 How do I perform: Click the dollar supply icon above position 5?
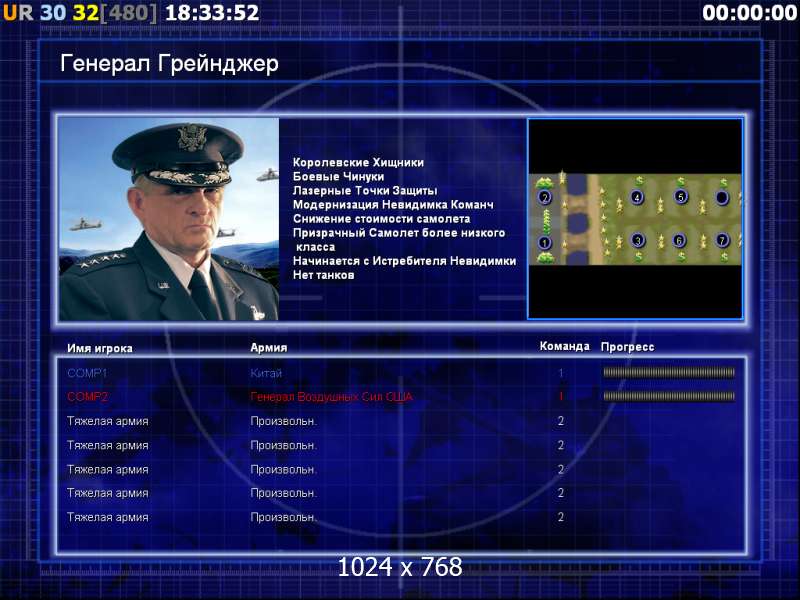(681, 182)
